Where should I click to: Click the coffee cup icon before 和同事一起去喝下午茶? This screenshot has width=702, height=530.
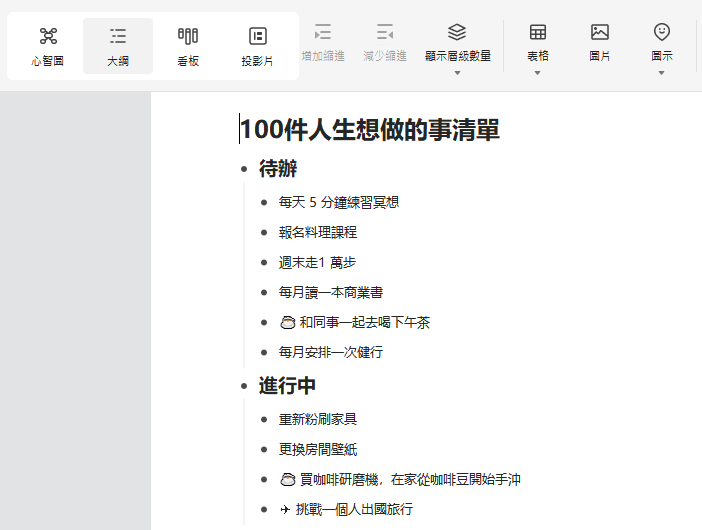click(x=287, y=322)
